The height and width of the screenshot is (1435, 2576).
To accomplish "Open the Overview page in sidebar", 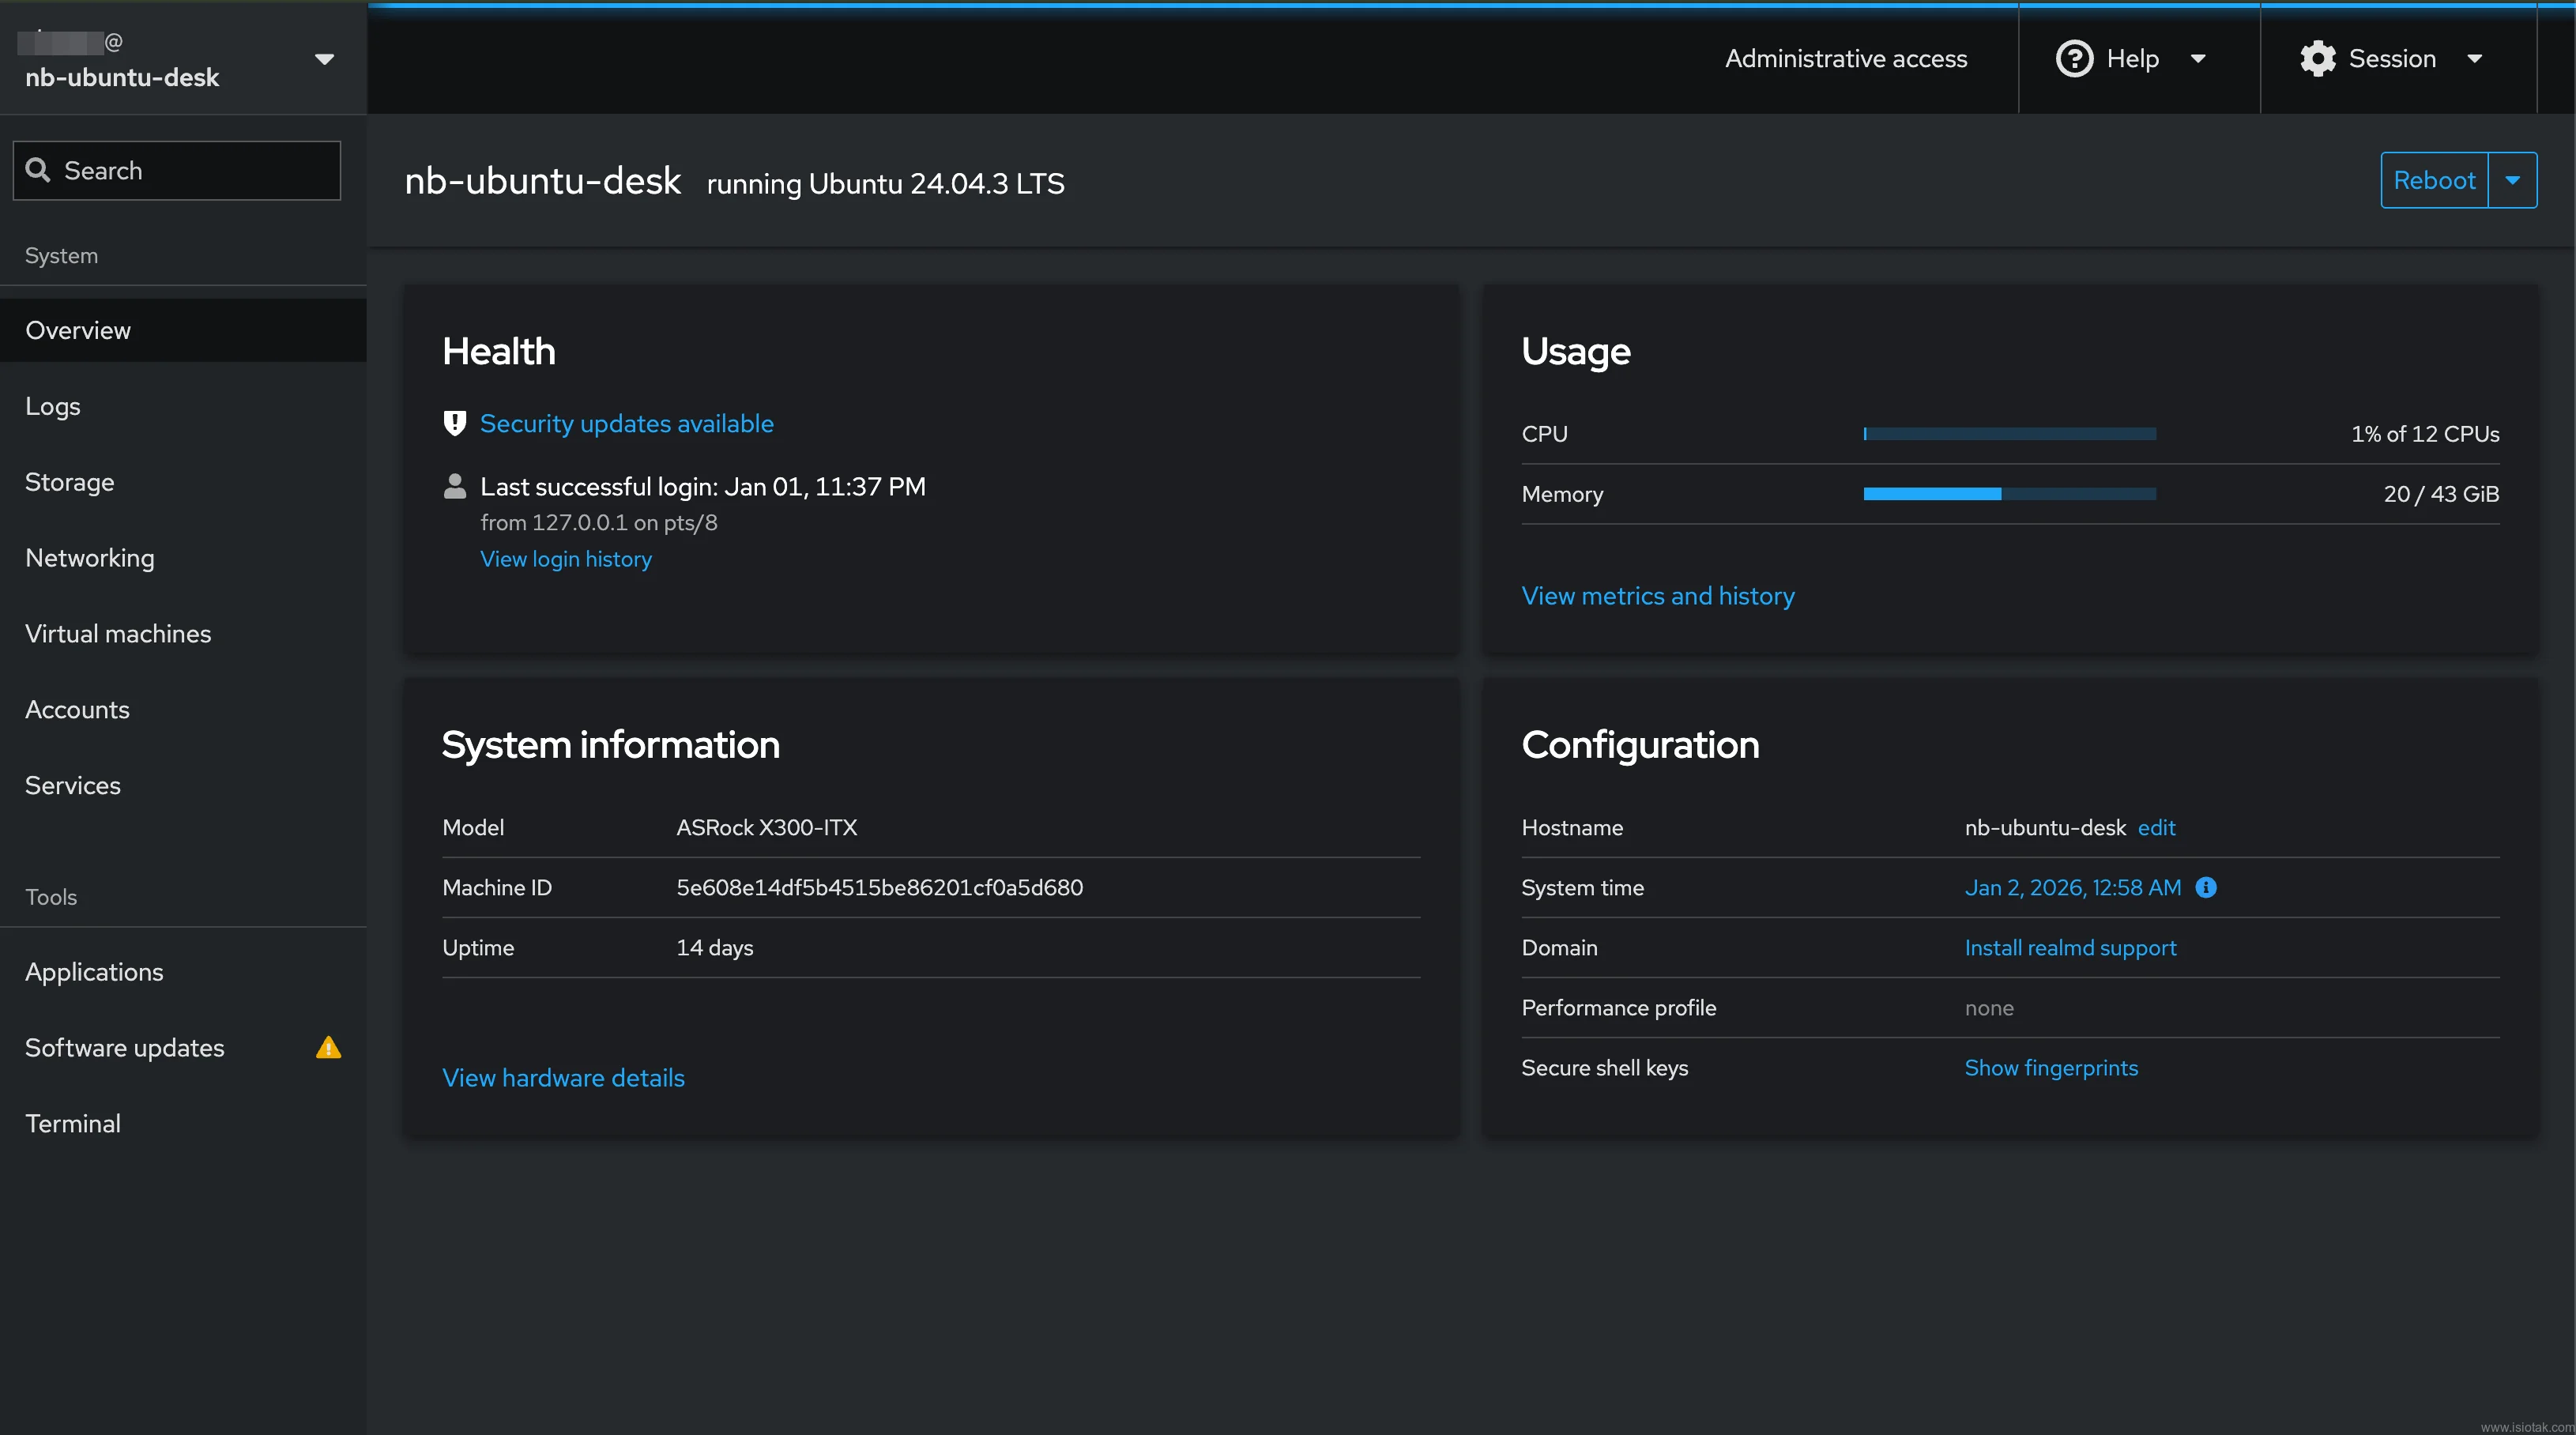I will 183,330.
